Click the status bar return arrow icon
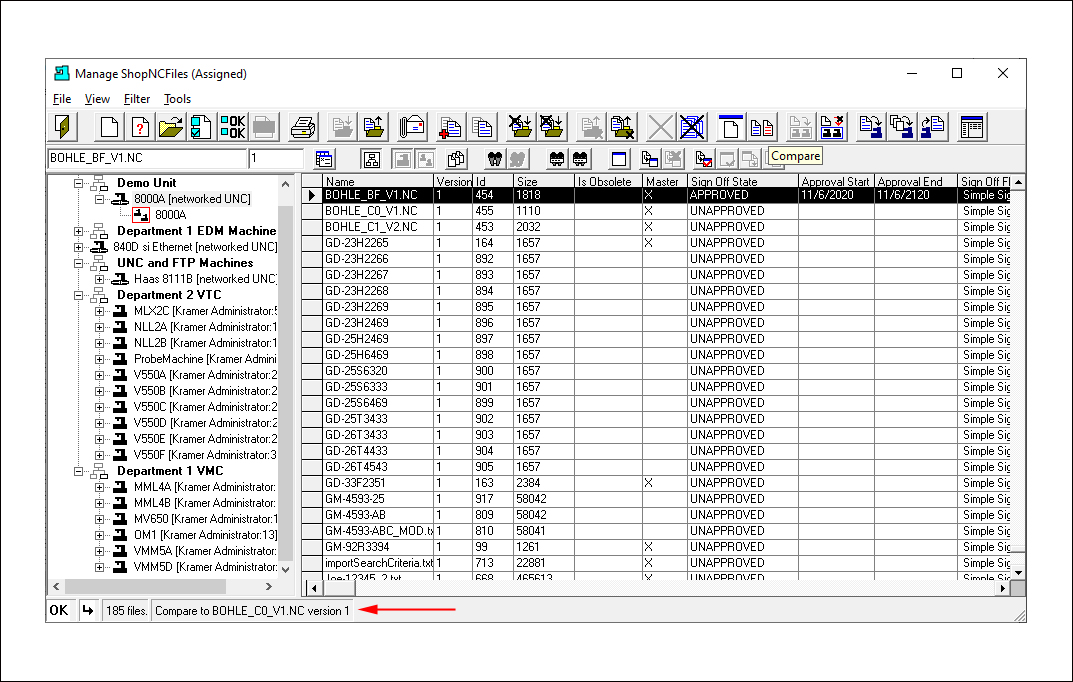This screenshot has width=1073, height=682. [x=88, y=610]
